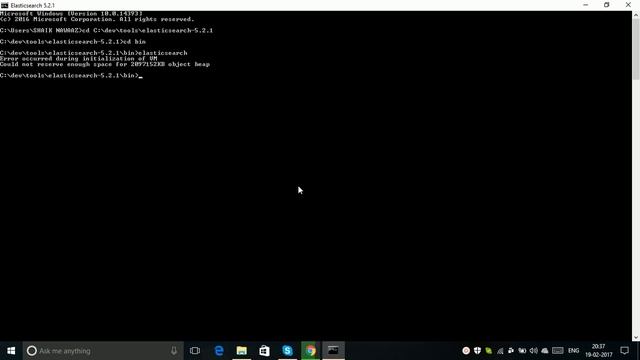Click the 'Could not reserve enough space' line

pyautogui.click(x=105, y=64)
